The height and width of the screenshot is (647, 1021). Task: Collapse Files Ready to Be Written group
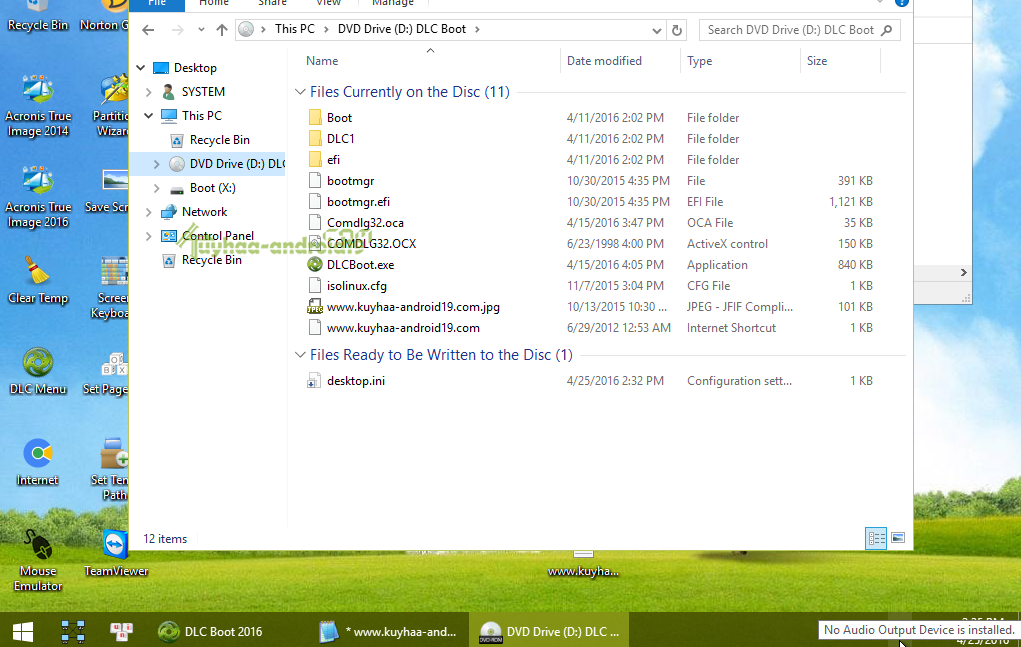(x=300, y=355)
